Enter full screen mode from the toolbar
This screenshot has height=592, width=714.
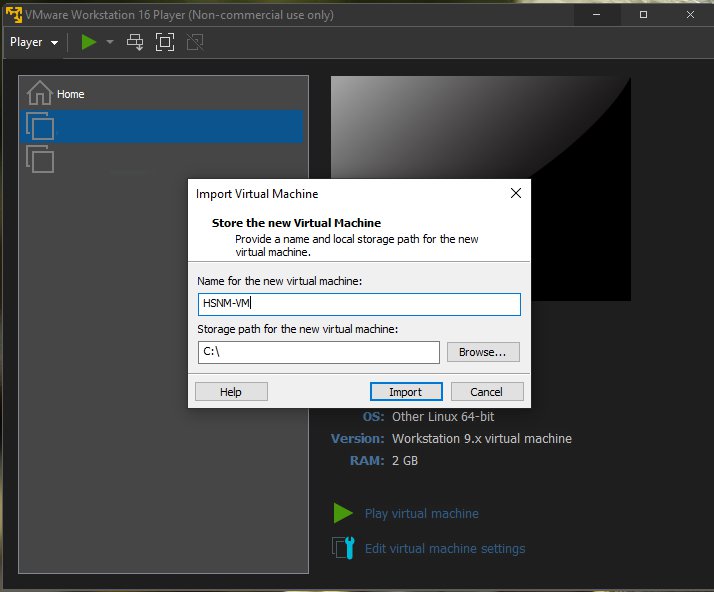[x=165, y=42]
